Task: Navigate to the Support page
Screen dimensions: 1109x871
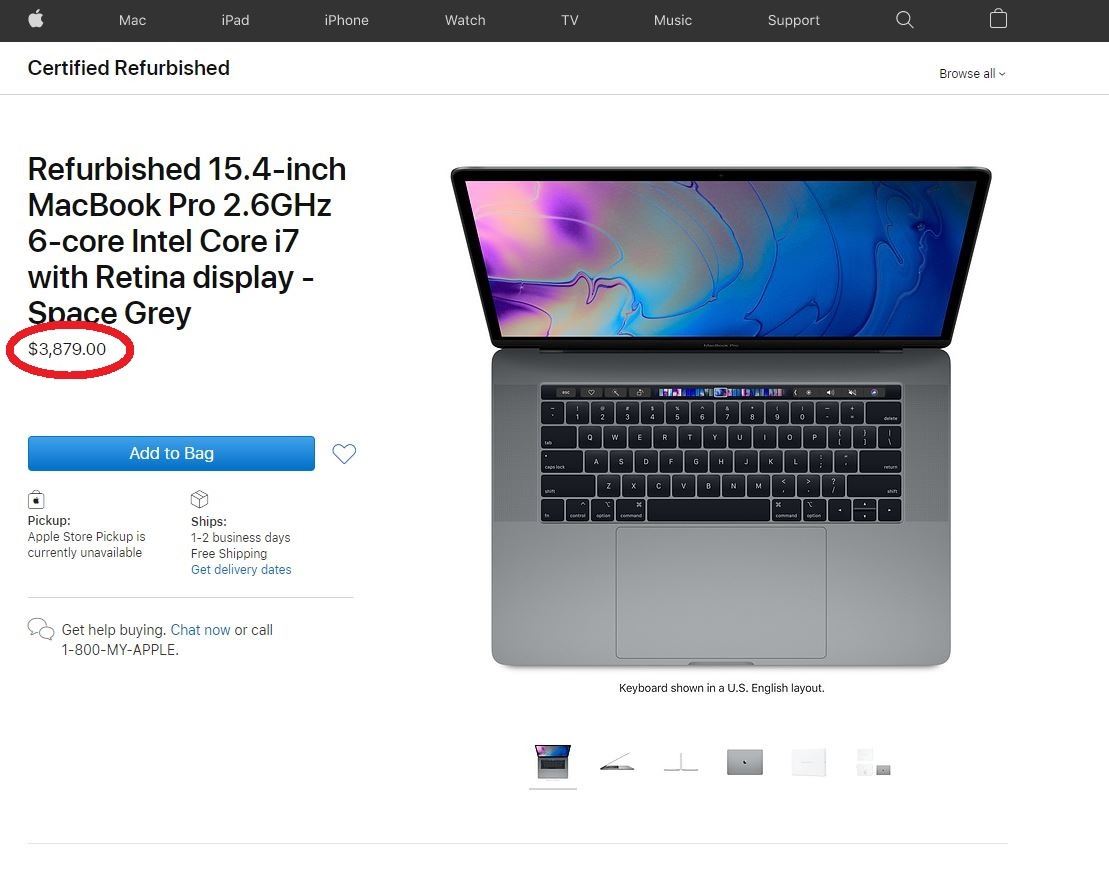Action: pyautogui.click(x=794, y=21)
